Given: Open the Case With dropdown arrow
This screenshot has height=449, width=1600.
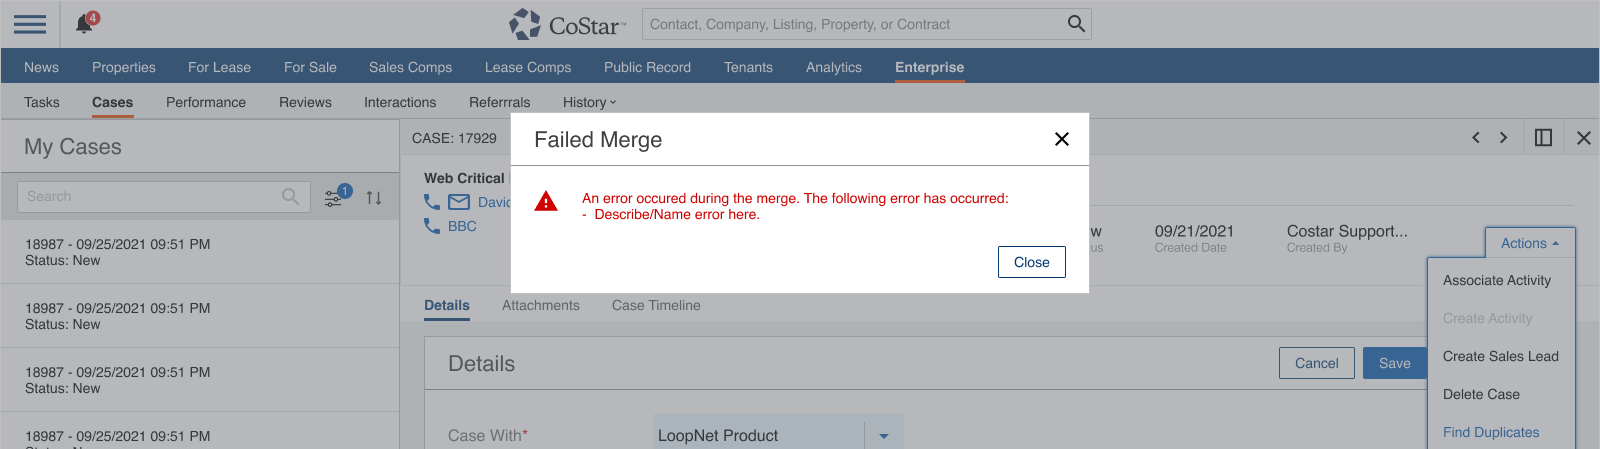Looking at the screenshot, I should 884,436.
